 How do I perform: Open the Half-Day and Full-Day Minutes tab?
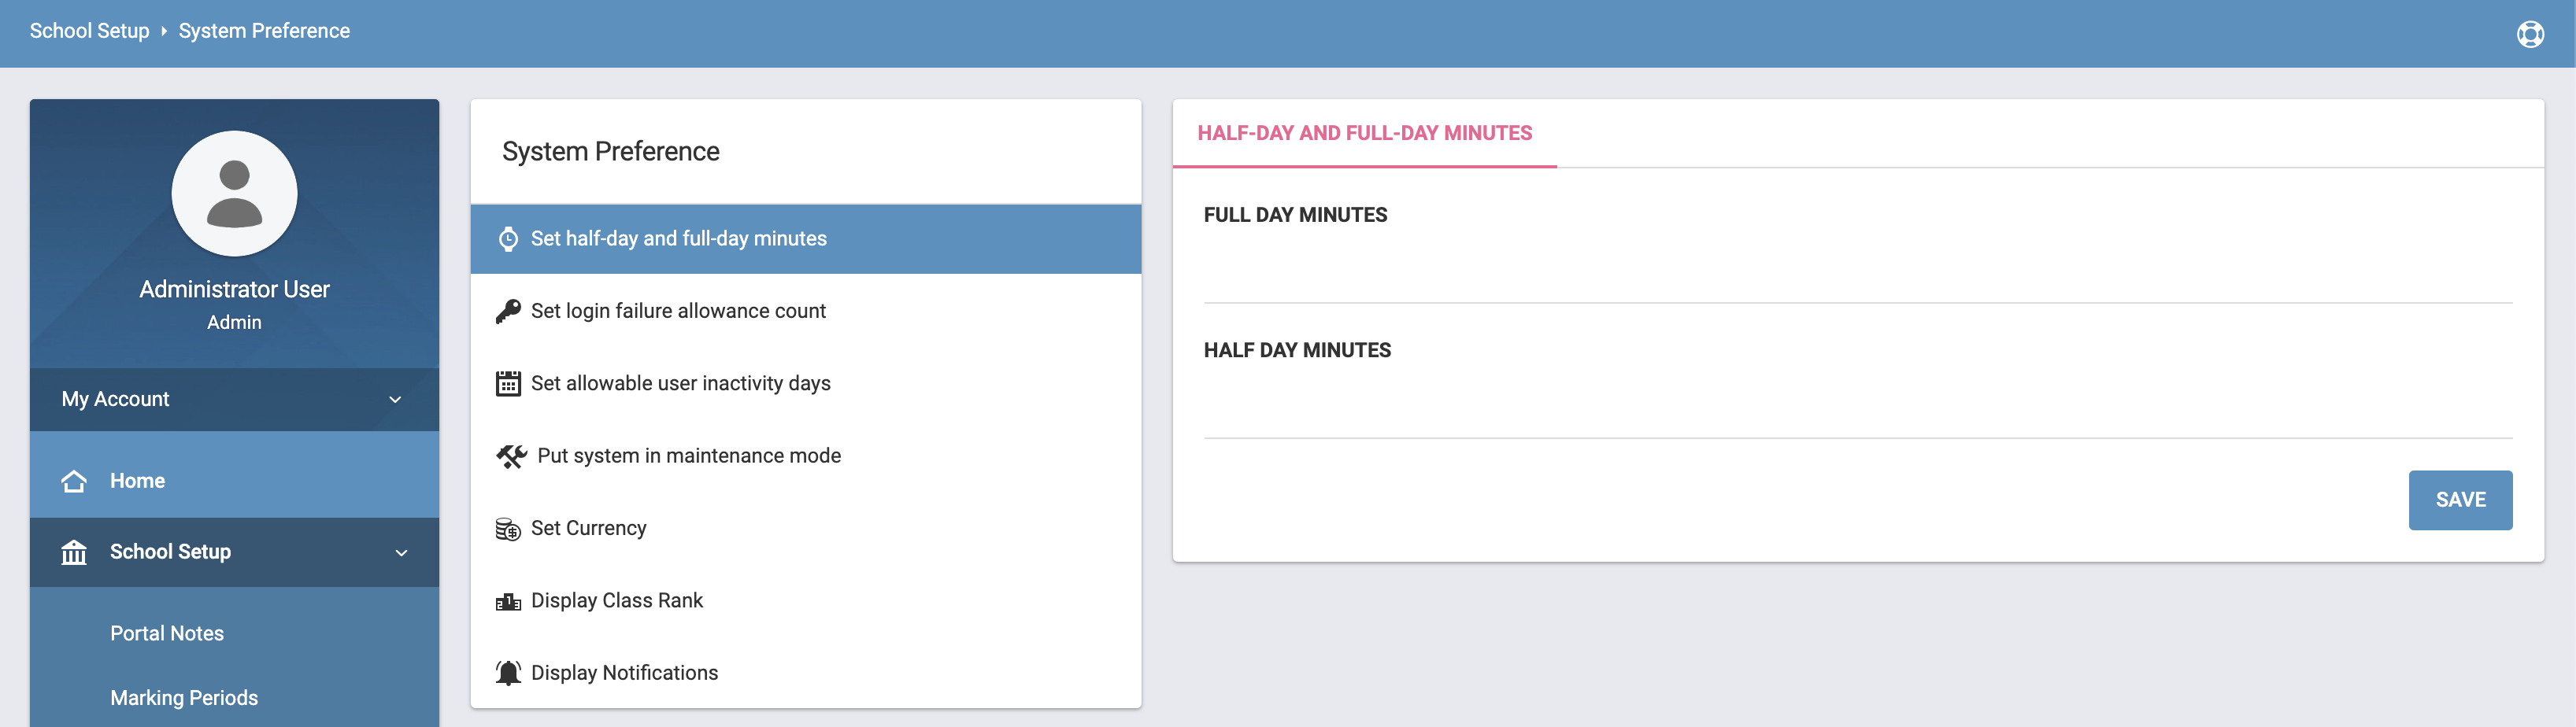[1364, 134]
